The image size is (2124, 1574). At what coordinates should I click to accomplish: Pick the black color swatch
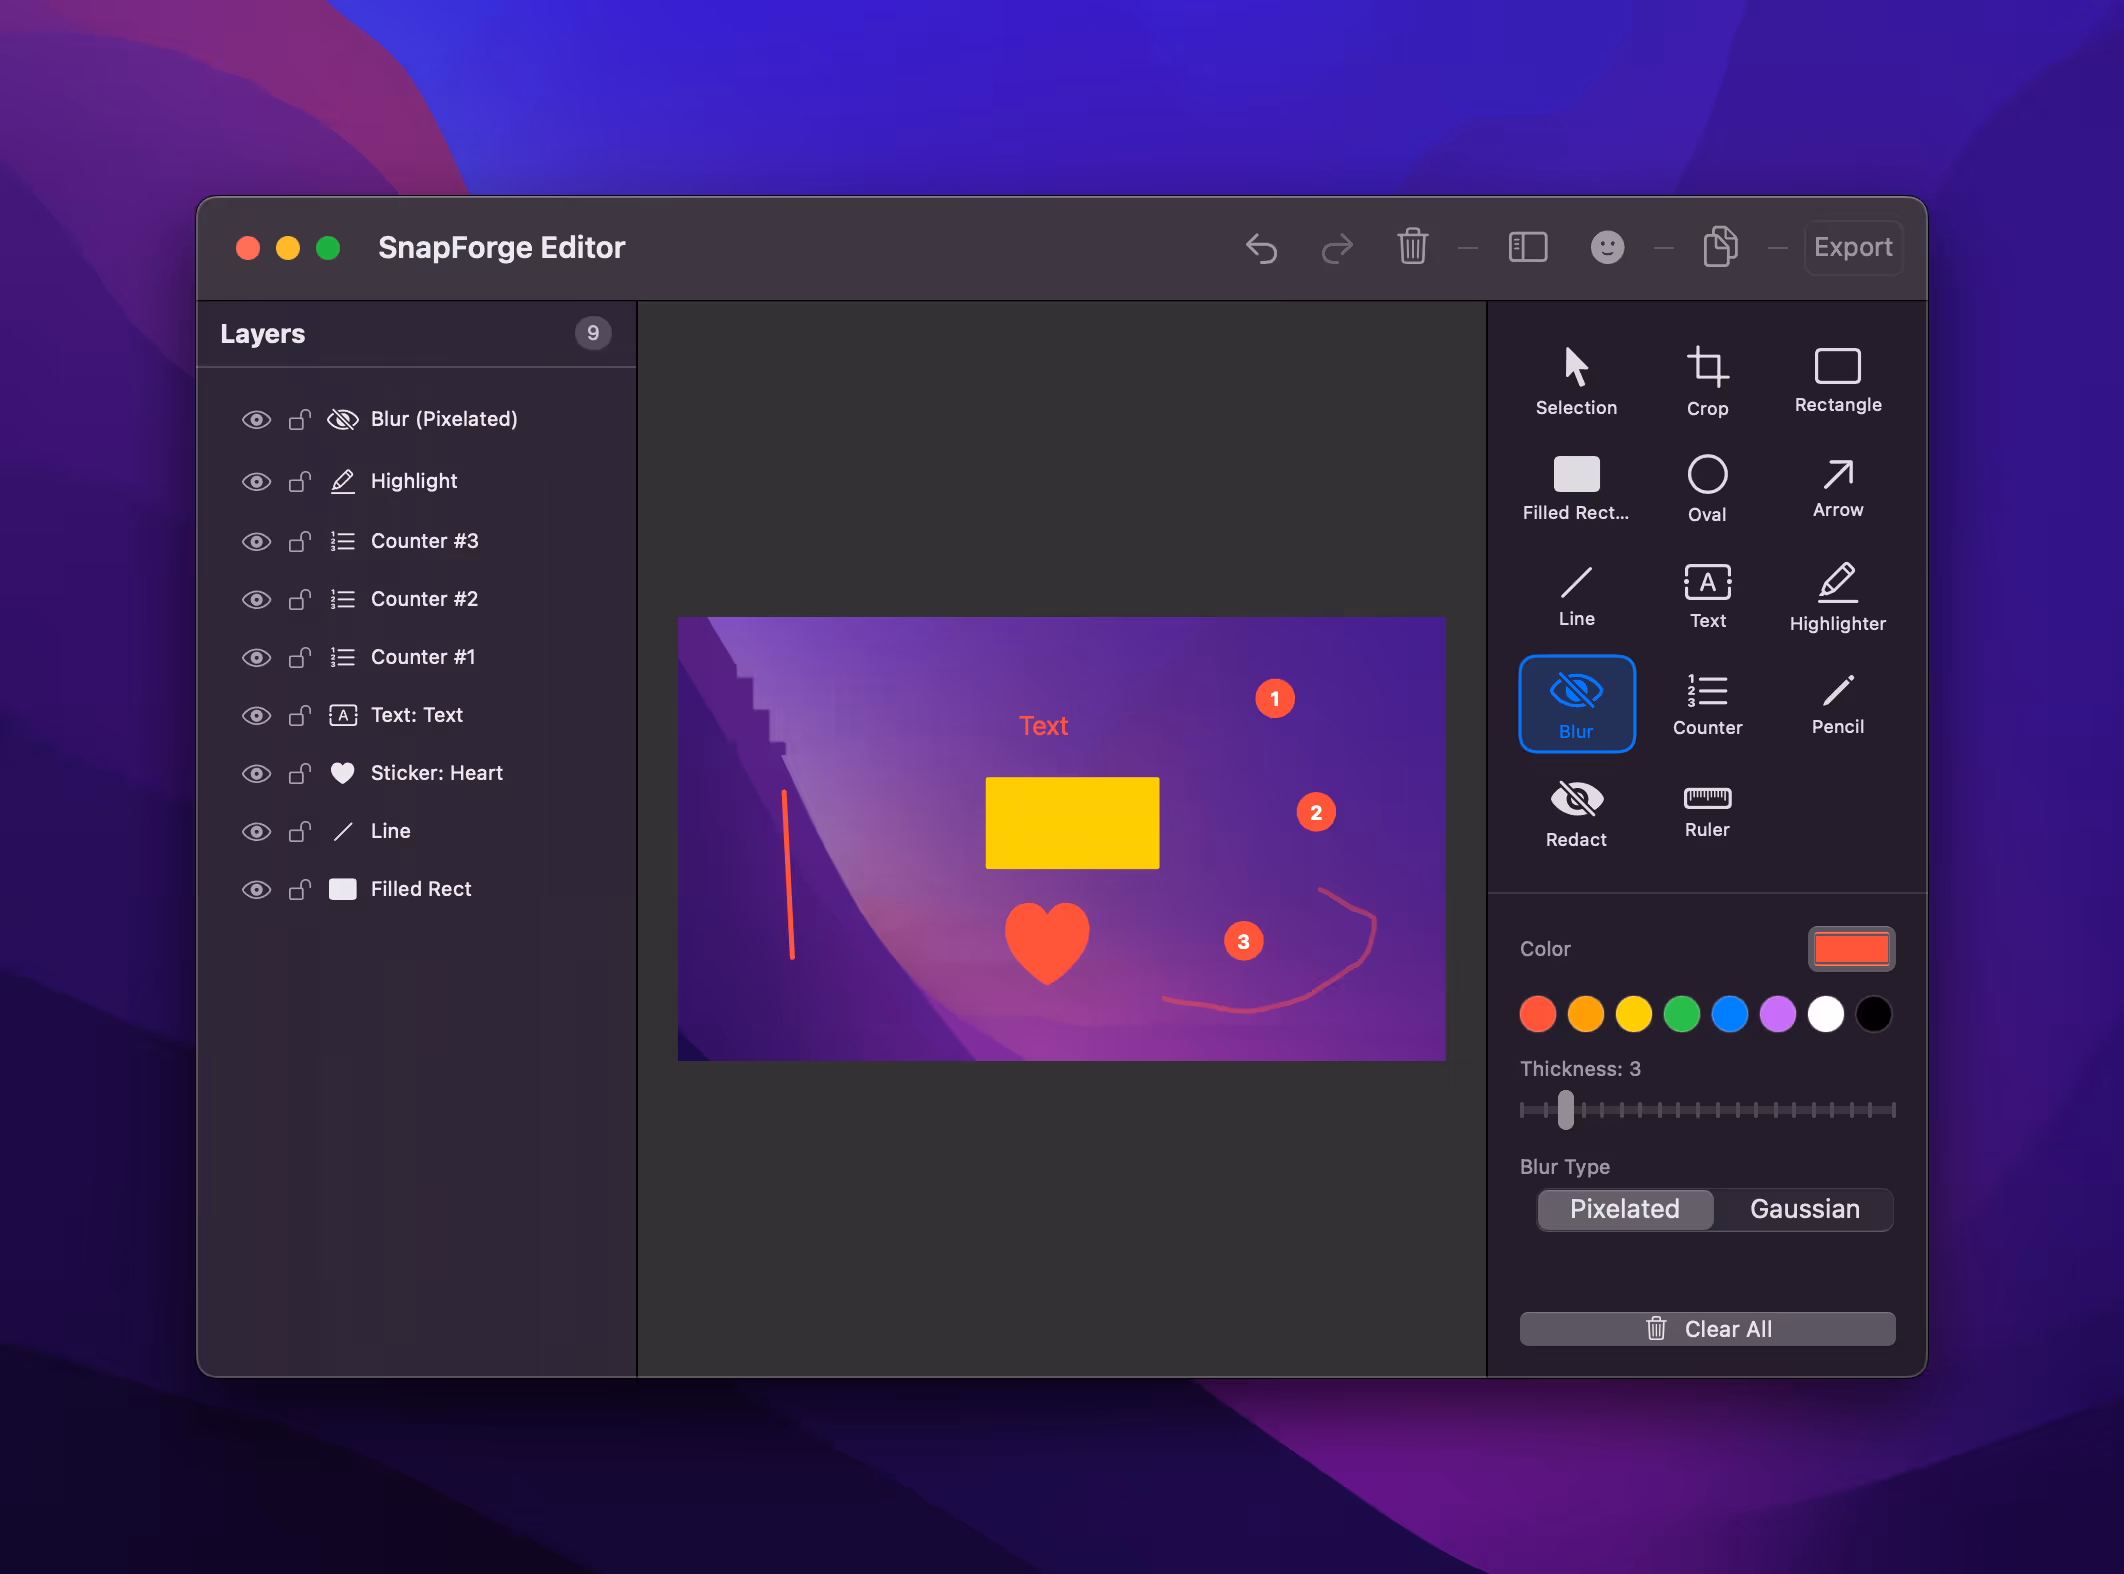pos(1874,1014)
